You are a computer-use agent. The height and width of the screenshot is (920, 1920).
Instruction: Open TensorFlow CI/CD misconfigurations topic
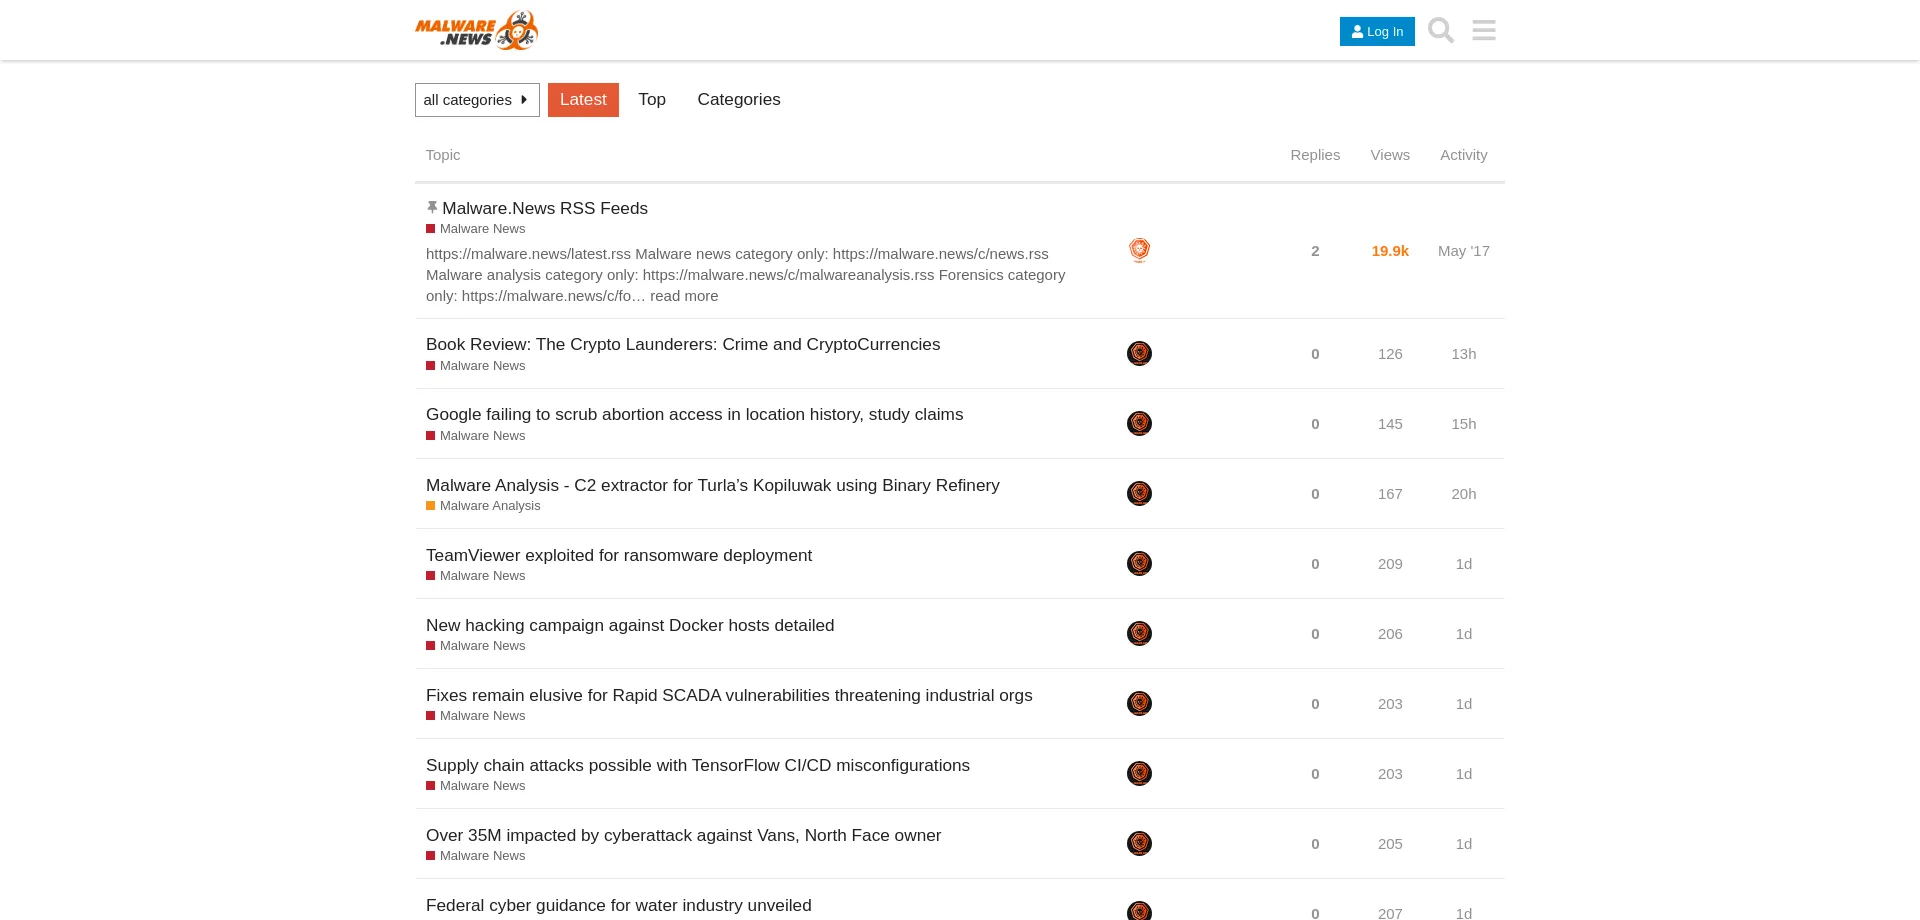click(x=698, y=765)
